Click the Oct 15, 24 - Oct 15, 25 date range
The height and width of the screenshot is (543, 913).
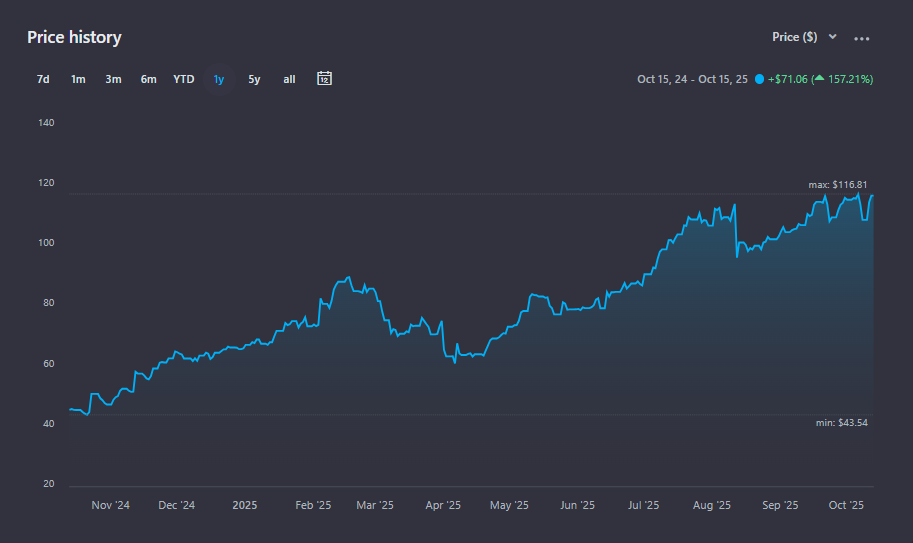coord(692,79)
